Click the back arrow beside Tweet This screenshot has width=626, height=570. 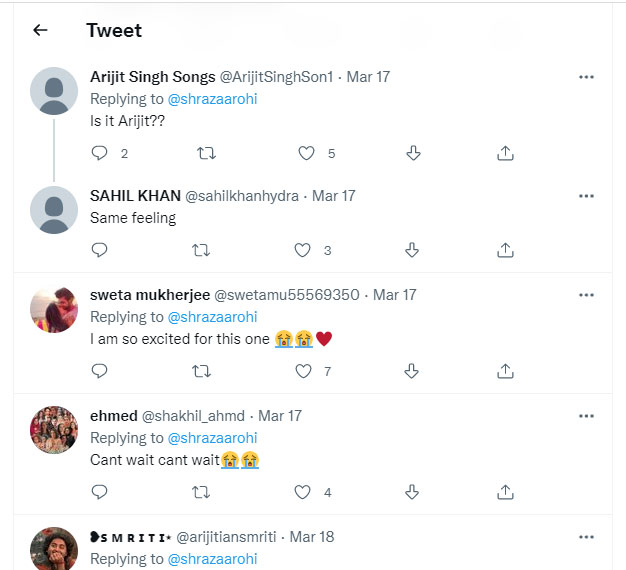point(40,30)
